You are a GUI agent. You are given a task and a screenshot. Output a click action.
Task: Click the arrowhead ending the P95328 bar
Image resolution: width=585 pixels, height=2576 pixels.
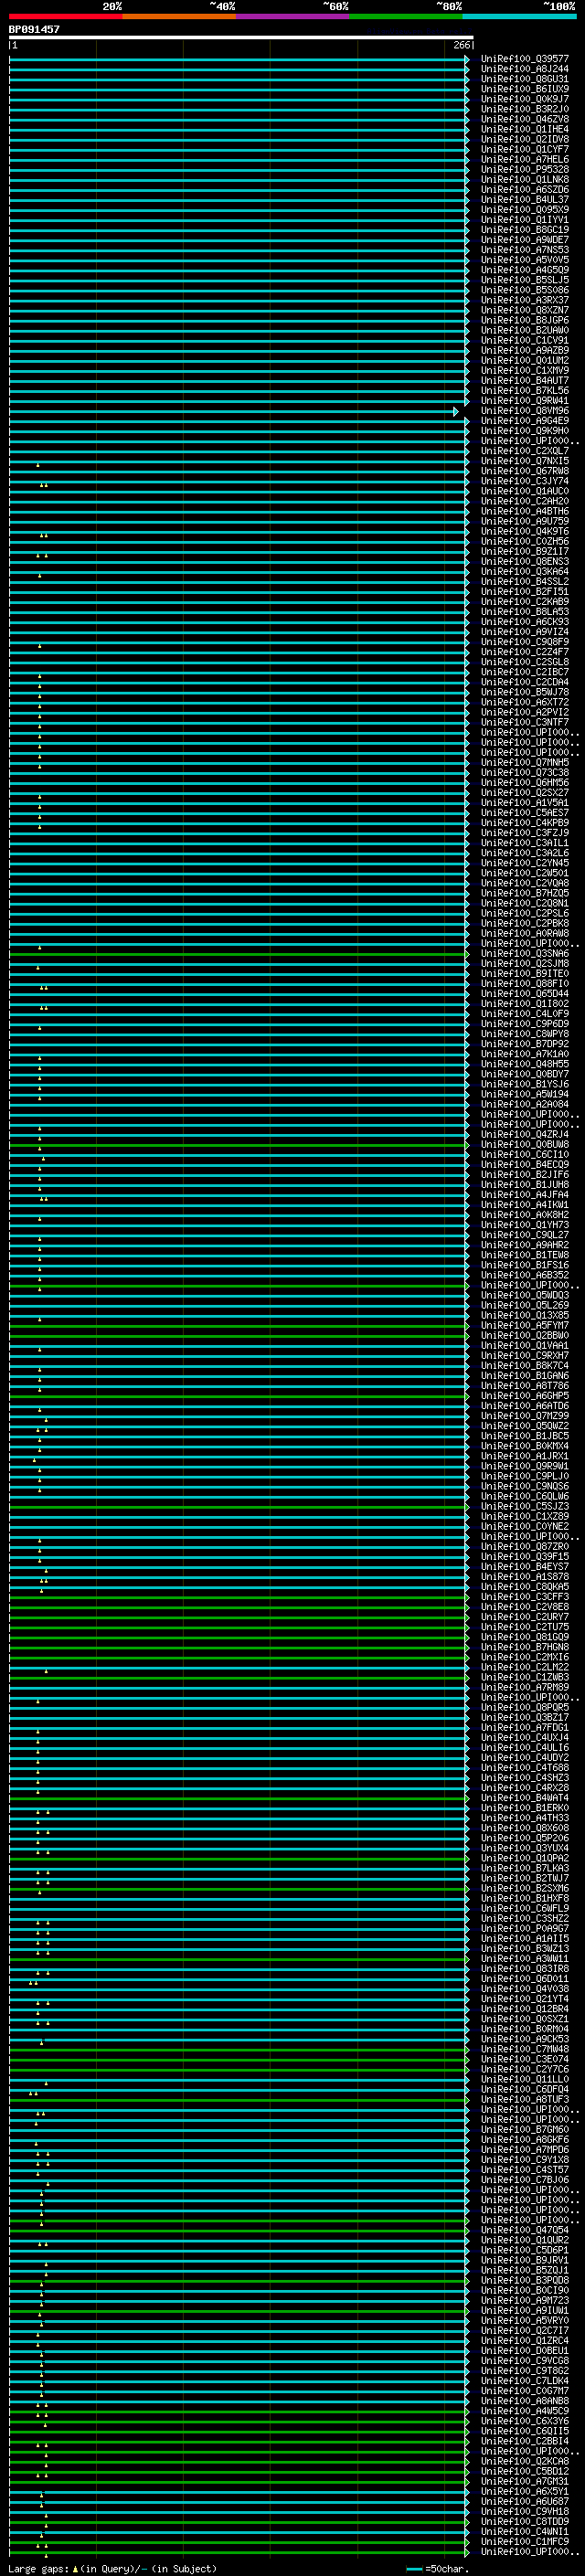point(467,170)
